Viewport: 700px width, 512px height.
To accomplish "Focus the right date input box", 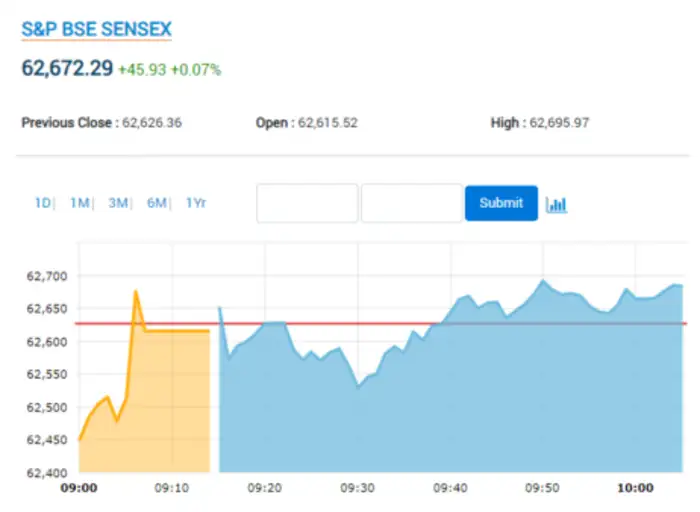I will coord(411,203).
